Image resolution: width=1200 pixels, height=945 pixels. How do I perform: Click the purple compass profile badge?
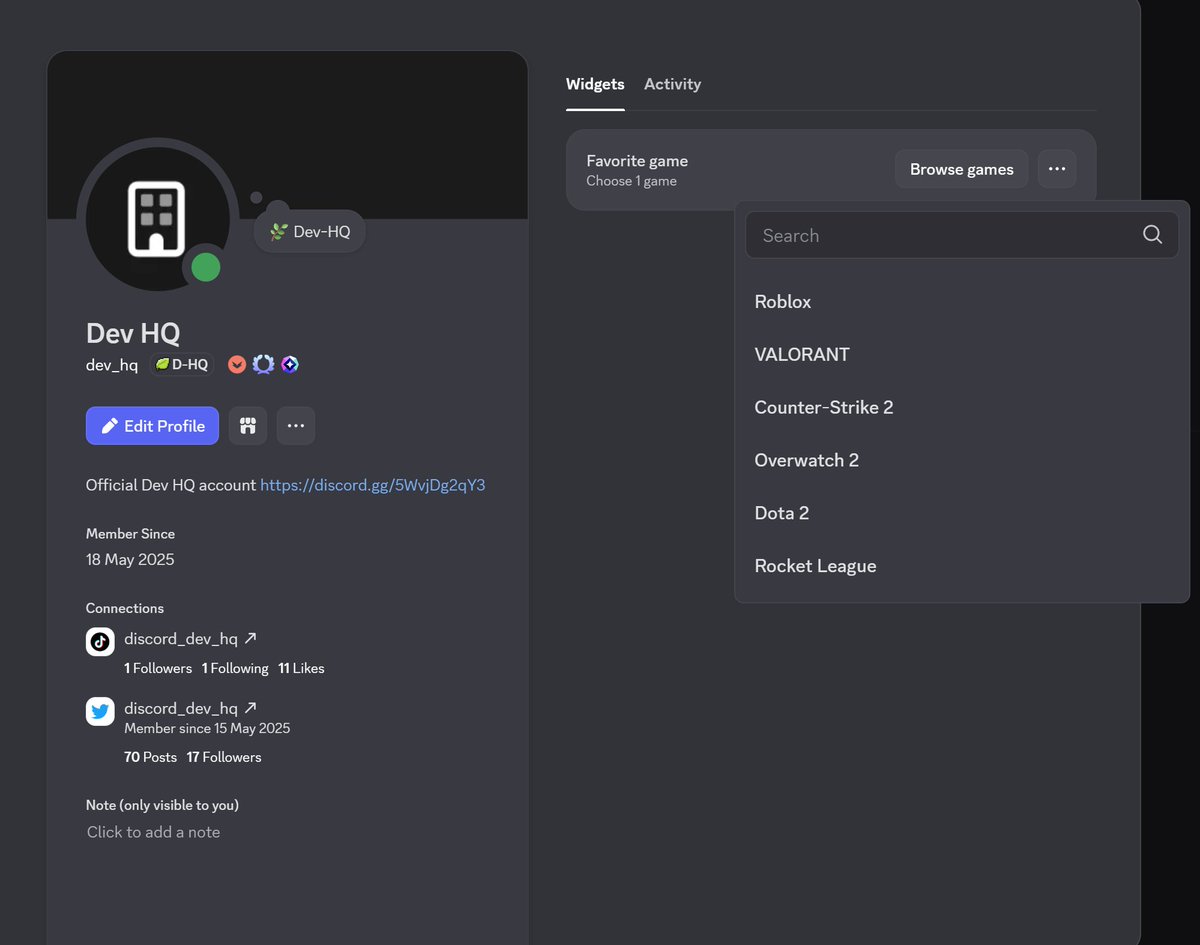(289, 365)
